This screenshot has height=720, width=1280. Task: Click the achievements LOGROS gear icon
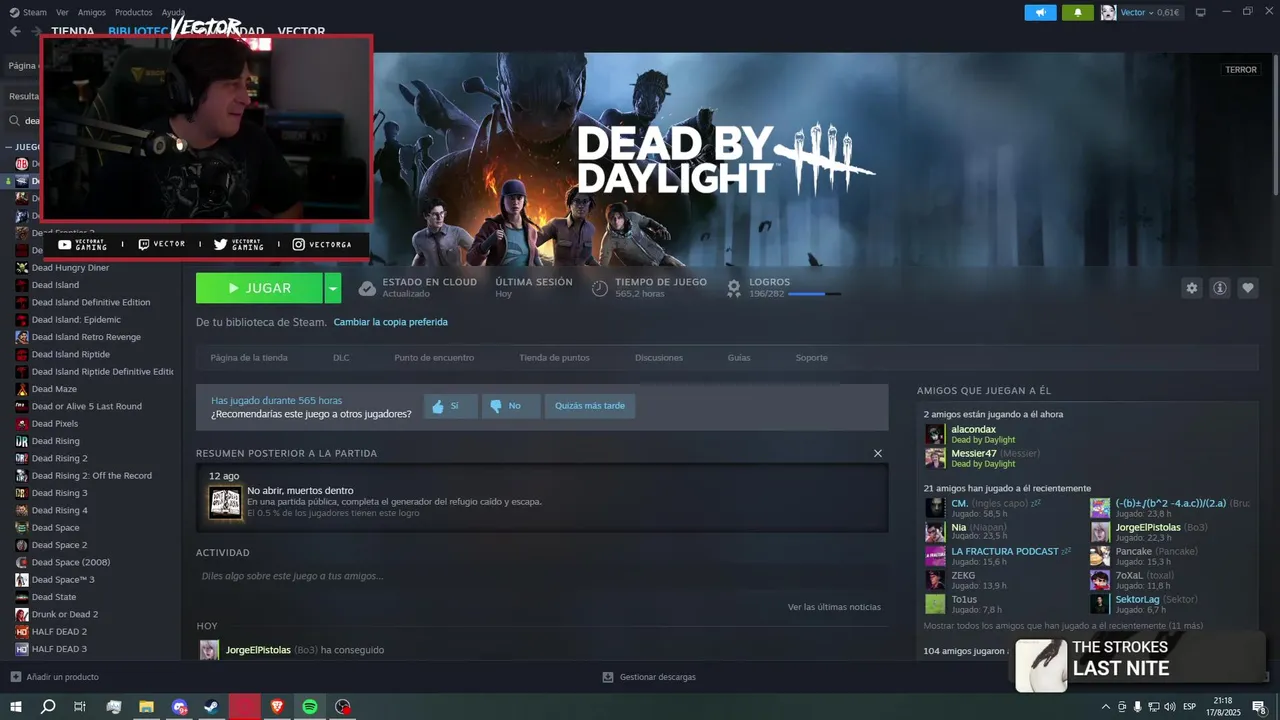coord(734,288)
